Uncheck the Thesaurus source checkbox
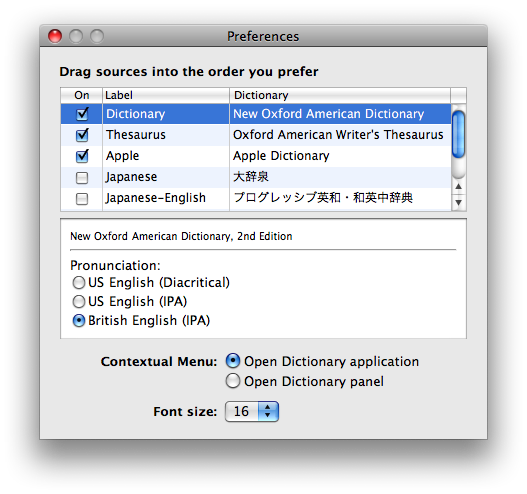The image size is (527, 494). (82, 135)
